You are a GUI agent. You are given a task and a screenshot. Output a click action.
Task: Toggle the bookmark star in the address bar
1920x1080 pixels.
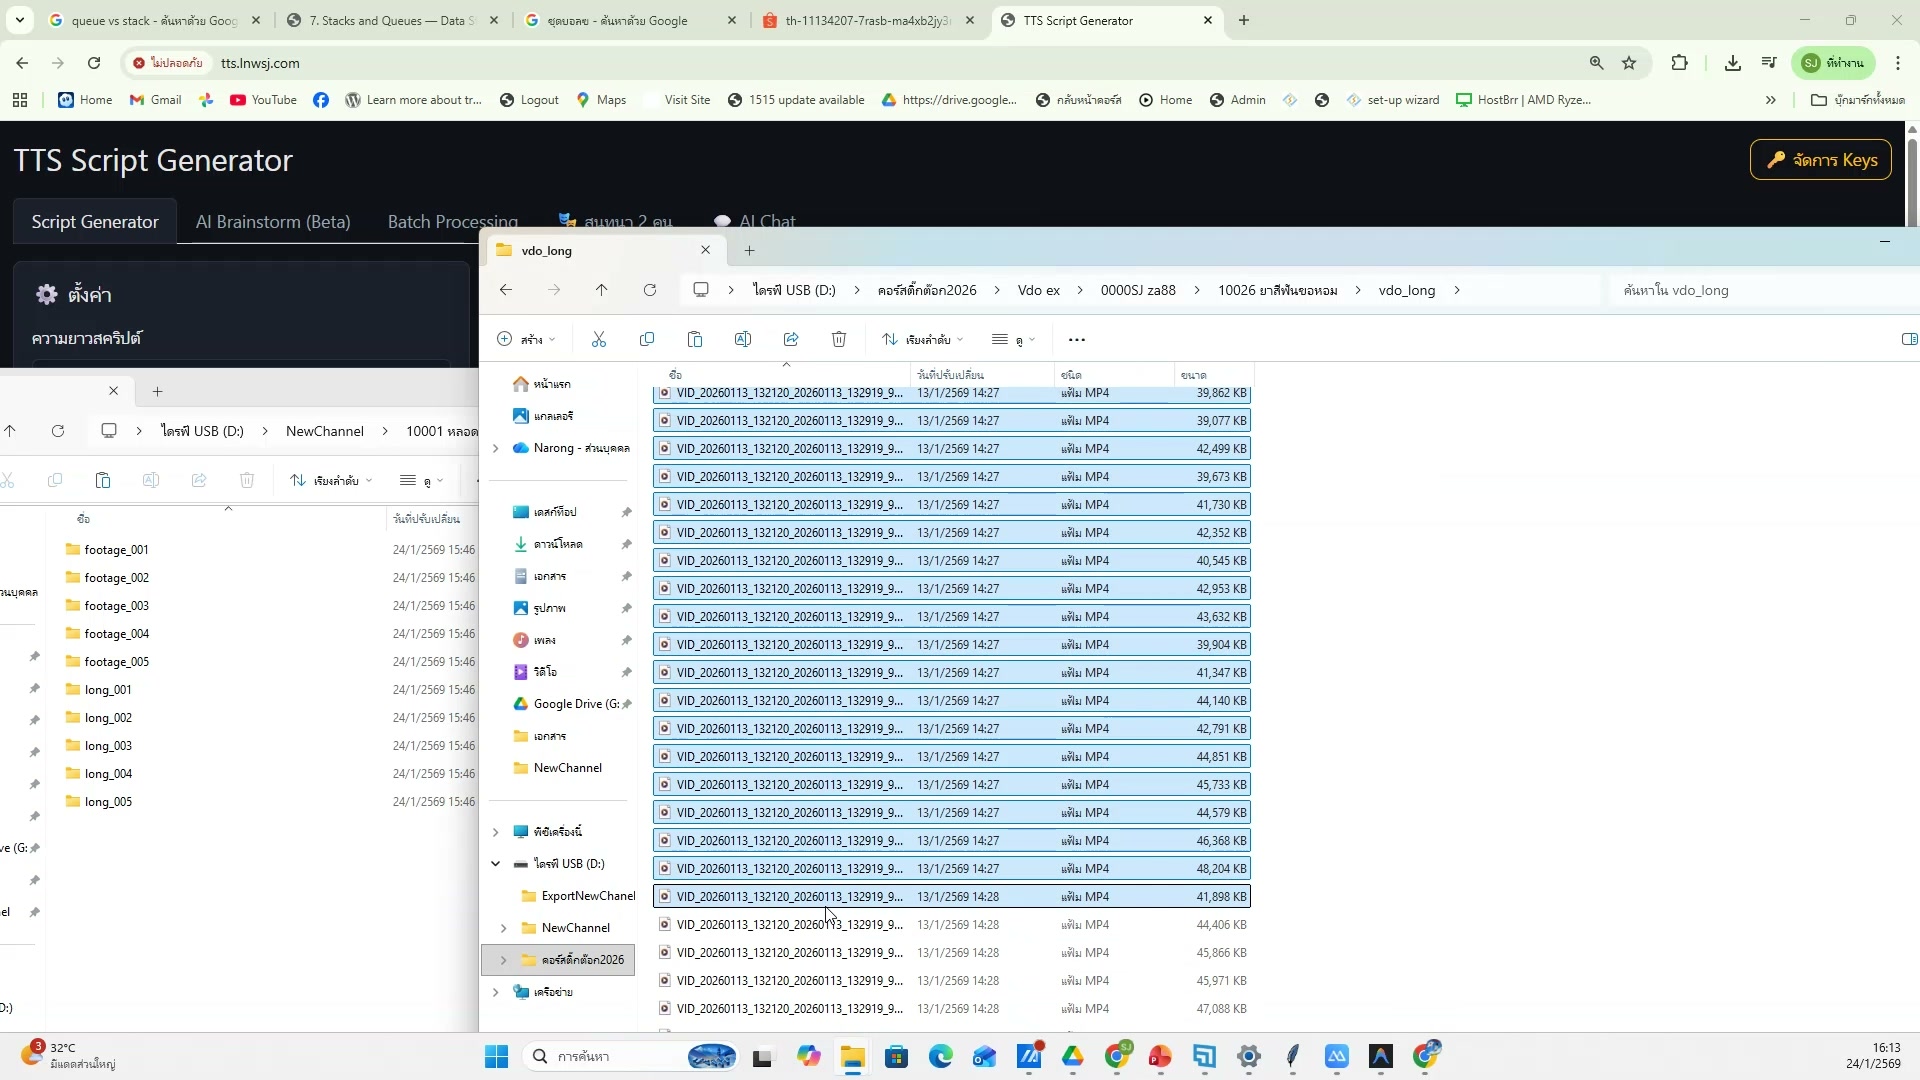click(1630, 63)
